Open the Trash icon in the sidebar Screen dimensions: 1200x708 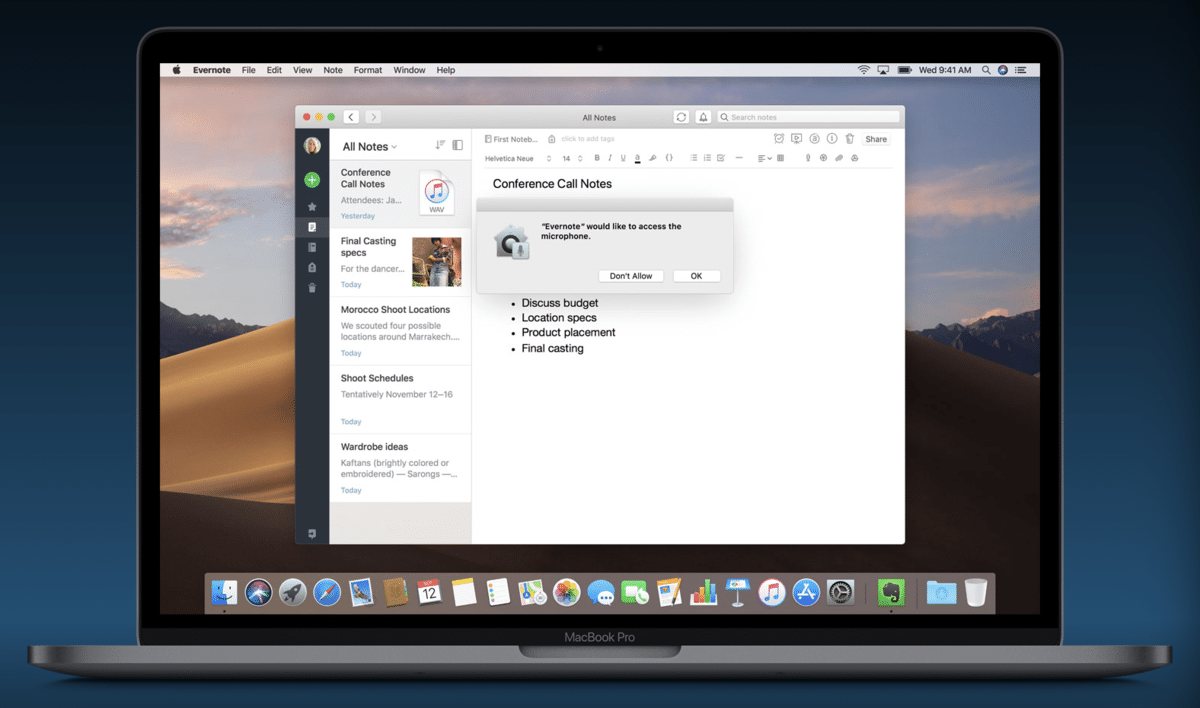312,288
